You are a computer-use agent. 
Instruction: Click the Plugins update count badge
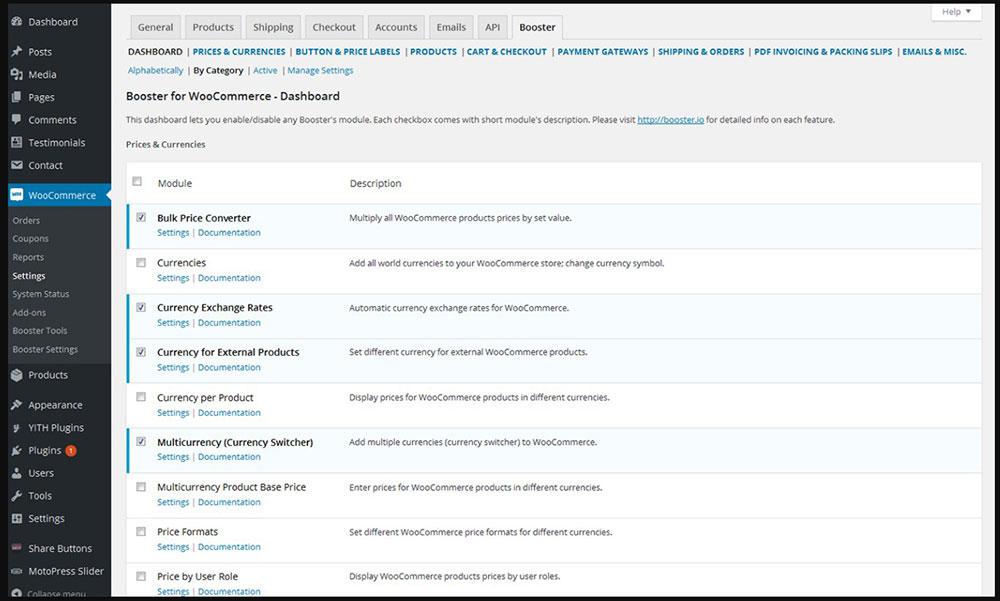(x=71, y=450)
